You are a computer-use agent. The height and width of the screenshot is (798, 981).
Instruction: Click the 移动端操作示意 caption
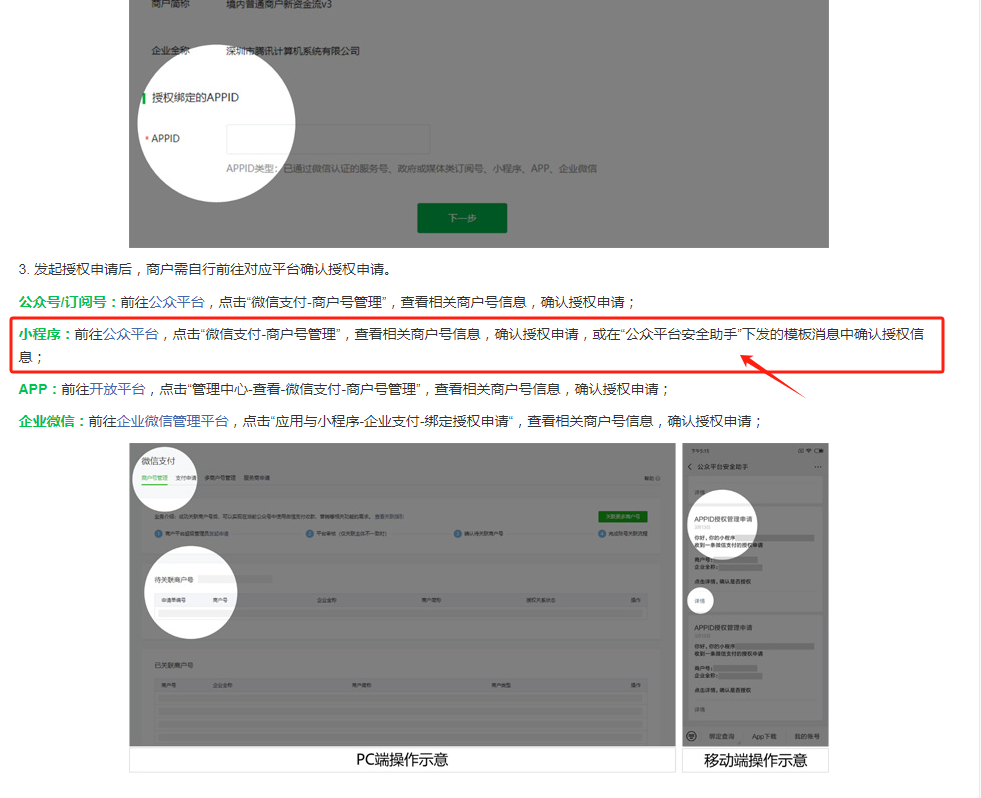coord(755,760)
